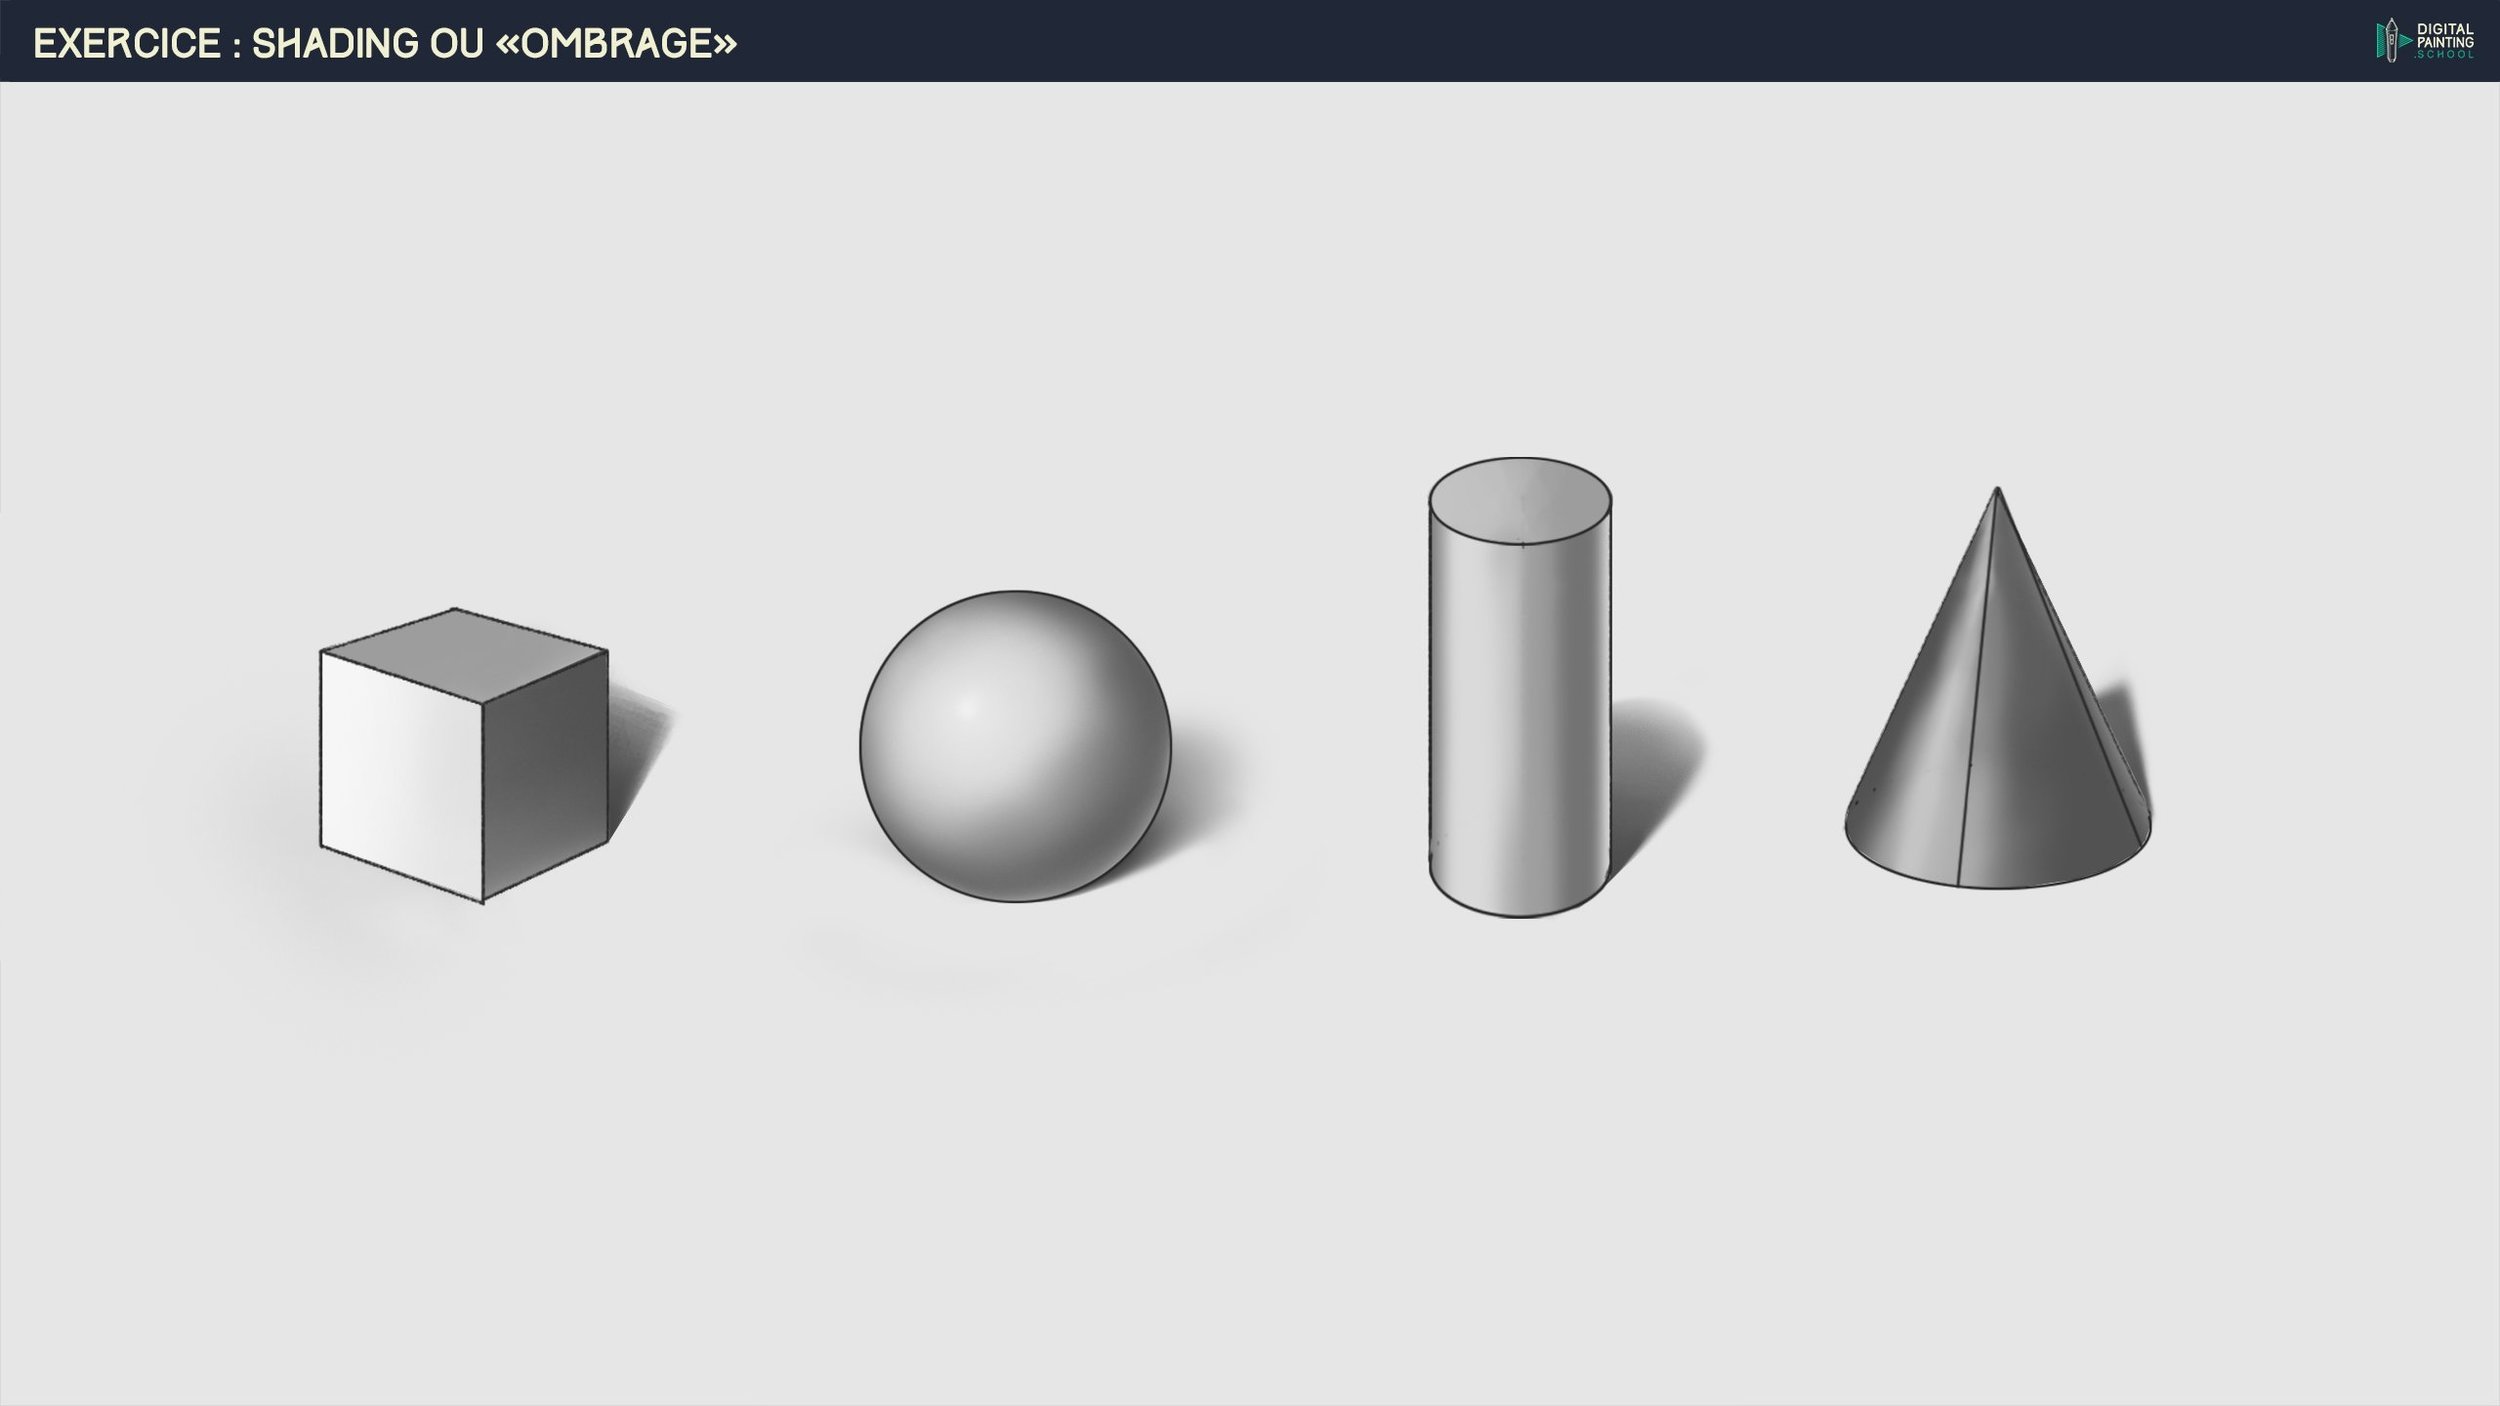The image size is (2500, 1406).
Task: Click the highlight spot on the sphere
Action: (968, 708)
